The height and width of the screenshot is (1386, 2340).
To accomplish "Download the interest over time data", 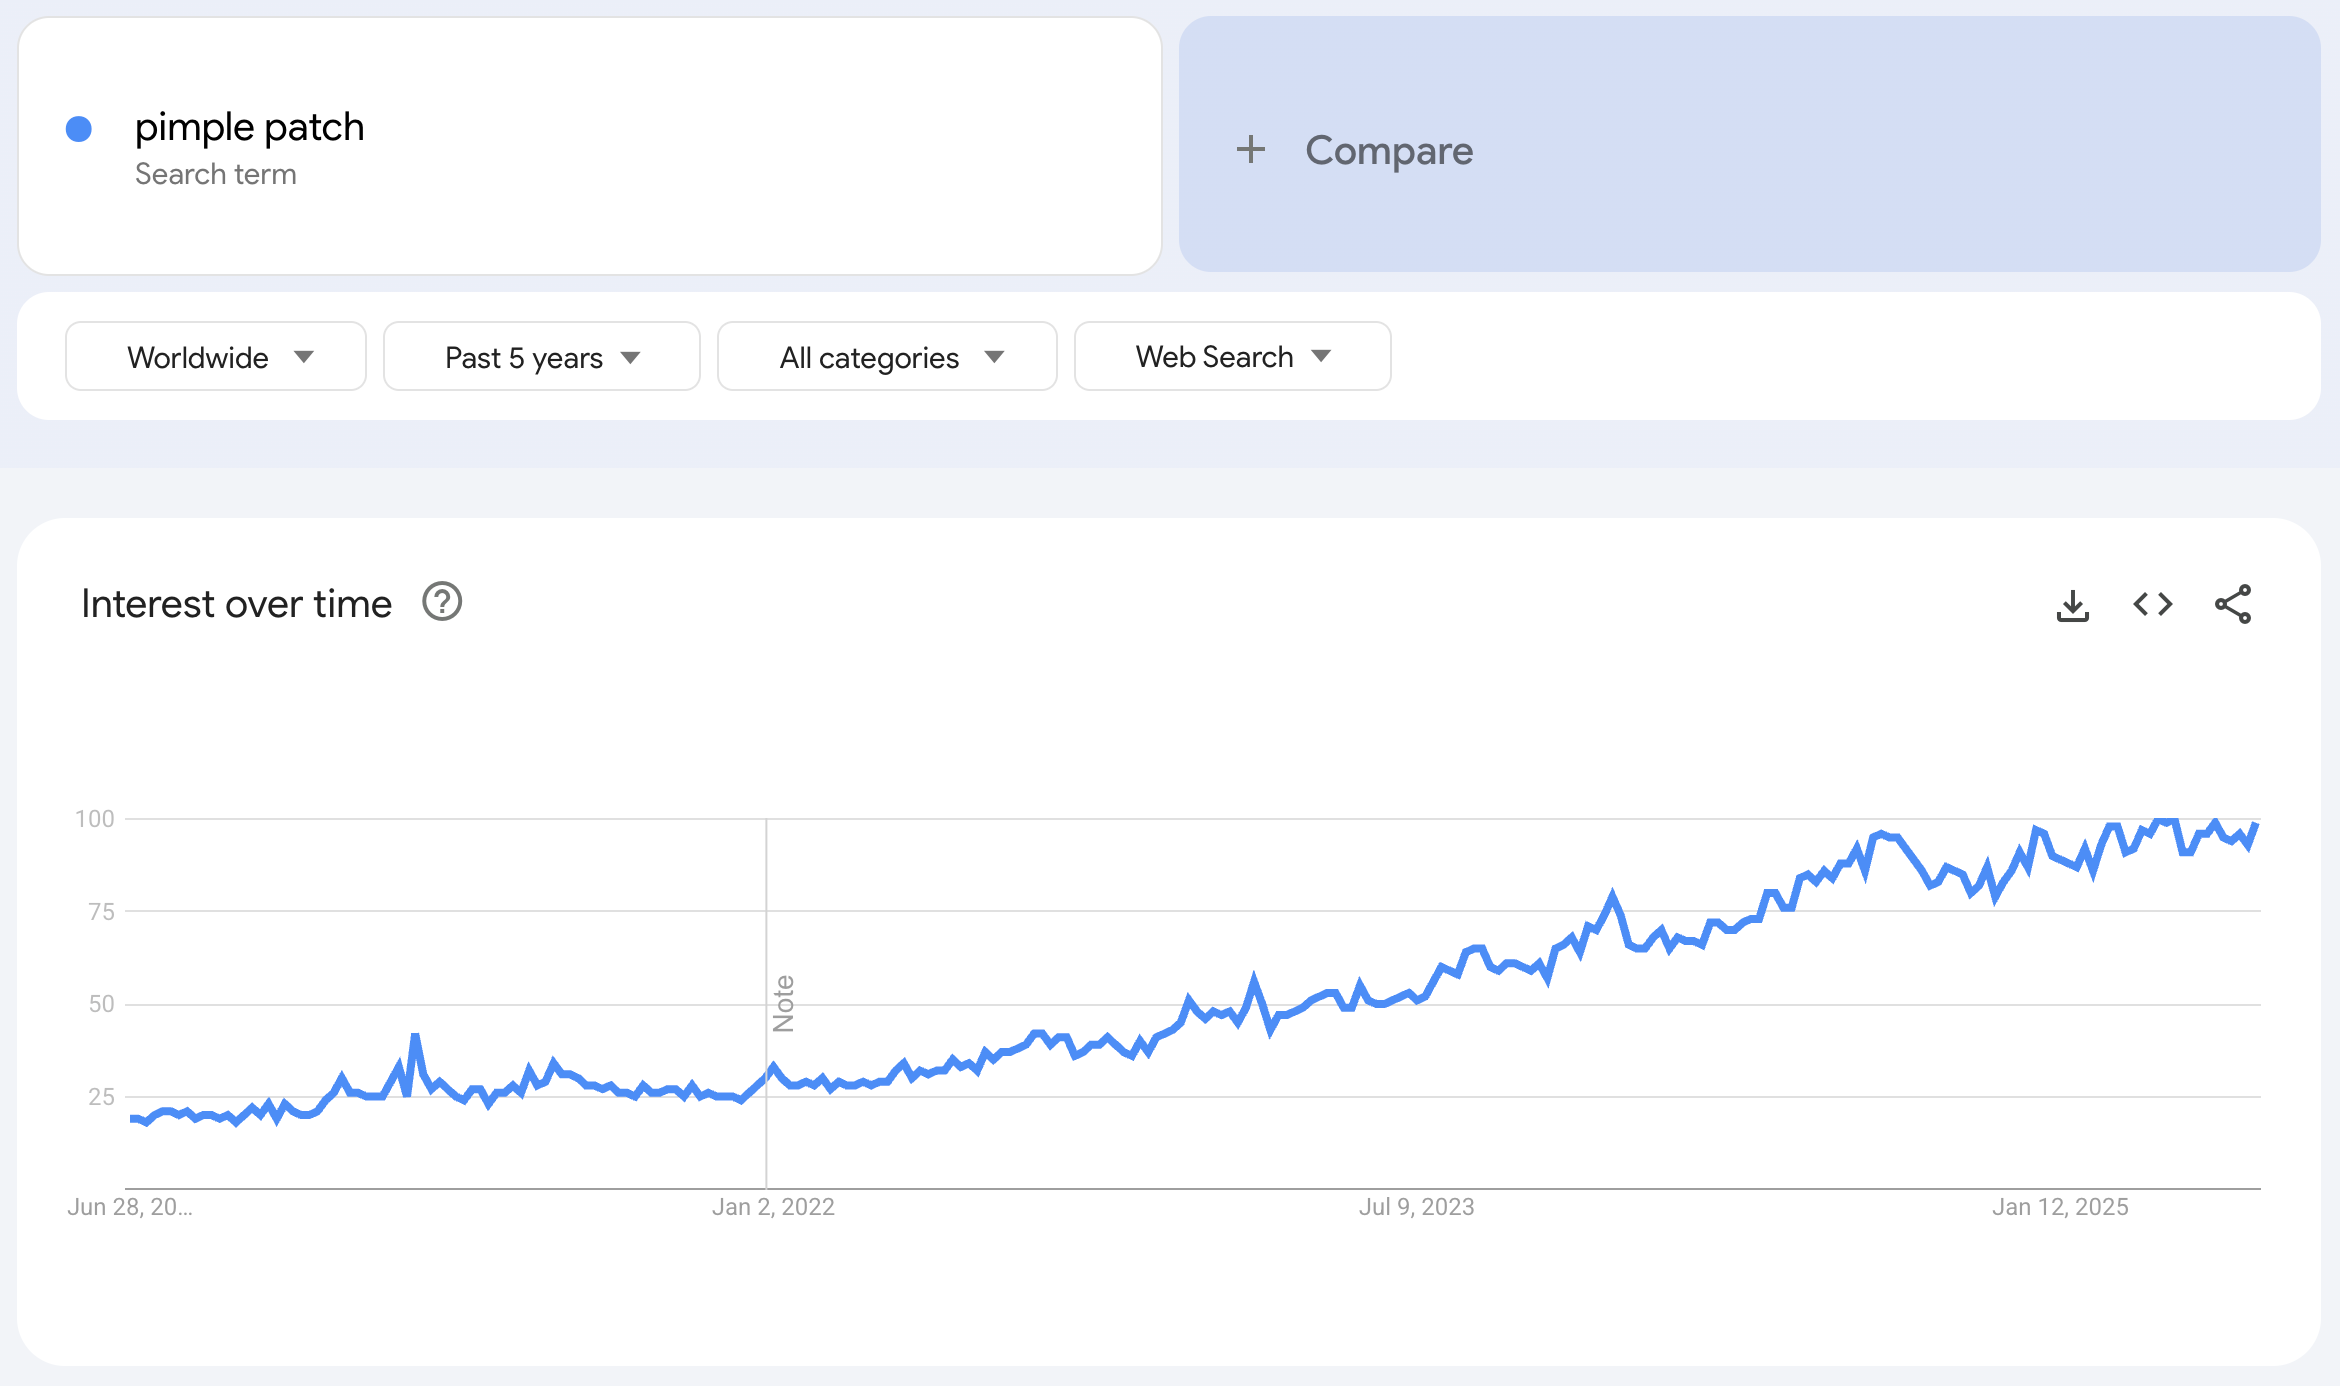I will (2073, 605).
